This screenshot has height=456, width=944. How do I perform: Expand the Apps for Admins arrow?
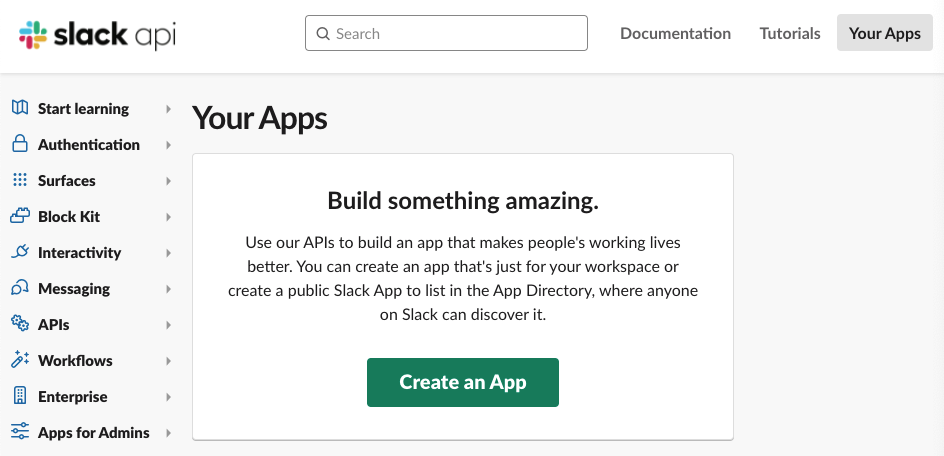[x=169, y=433]
